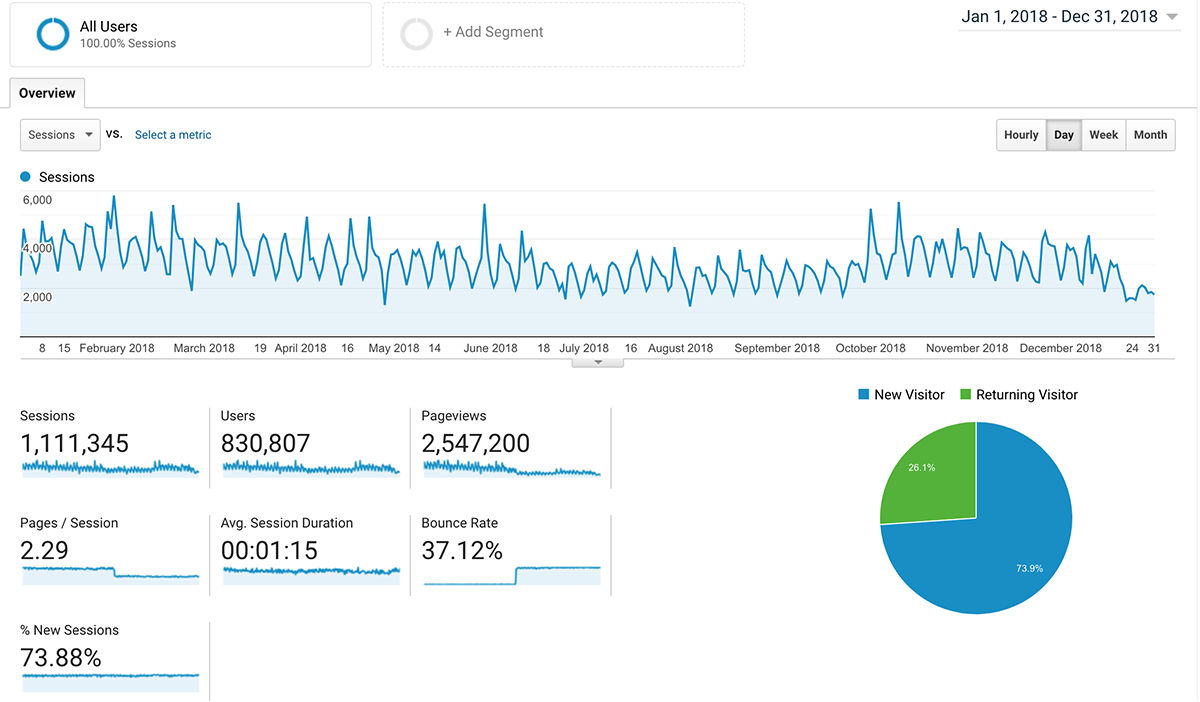Click the Select a metric link
The width and height of the screenshot is (1200, 702).
coord(173,135)
